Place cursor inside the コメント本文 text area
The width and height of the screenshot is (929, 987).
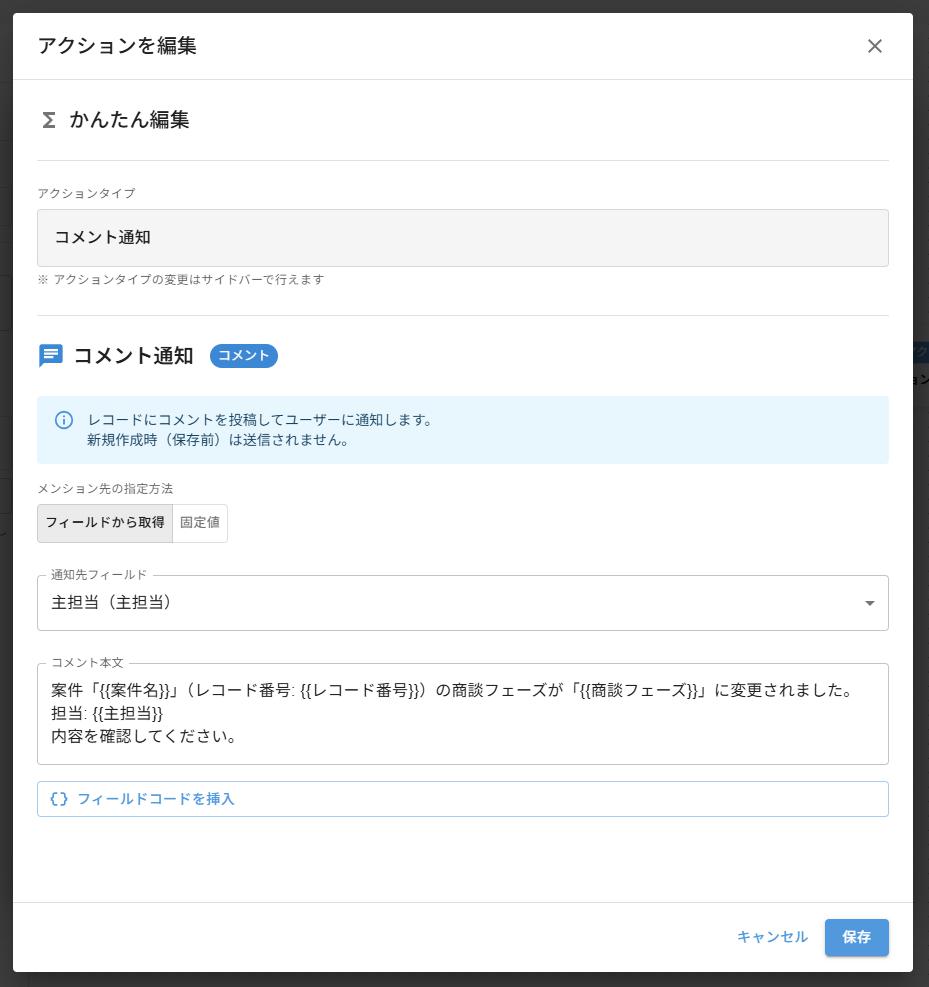pyautogui.click(x=462, y=712)
